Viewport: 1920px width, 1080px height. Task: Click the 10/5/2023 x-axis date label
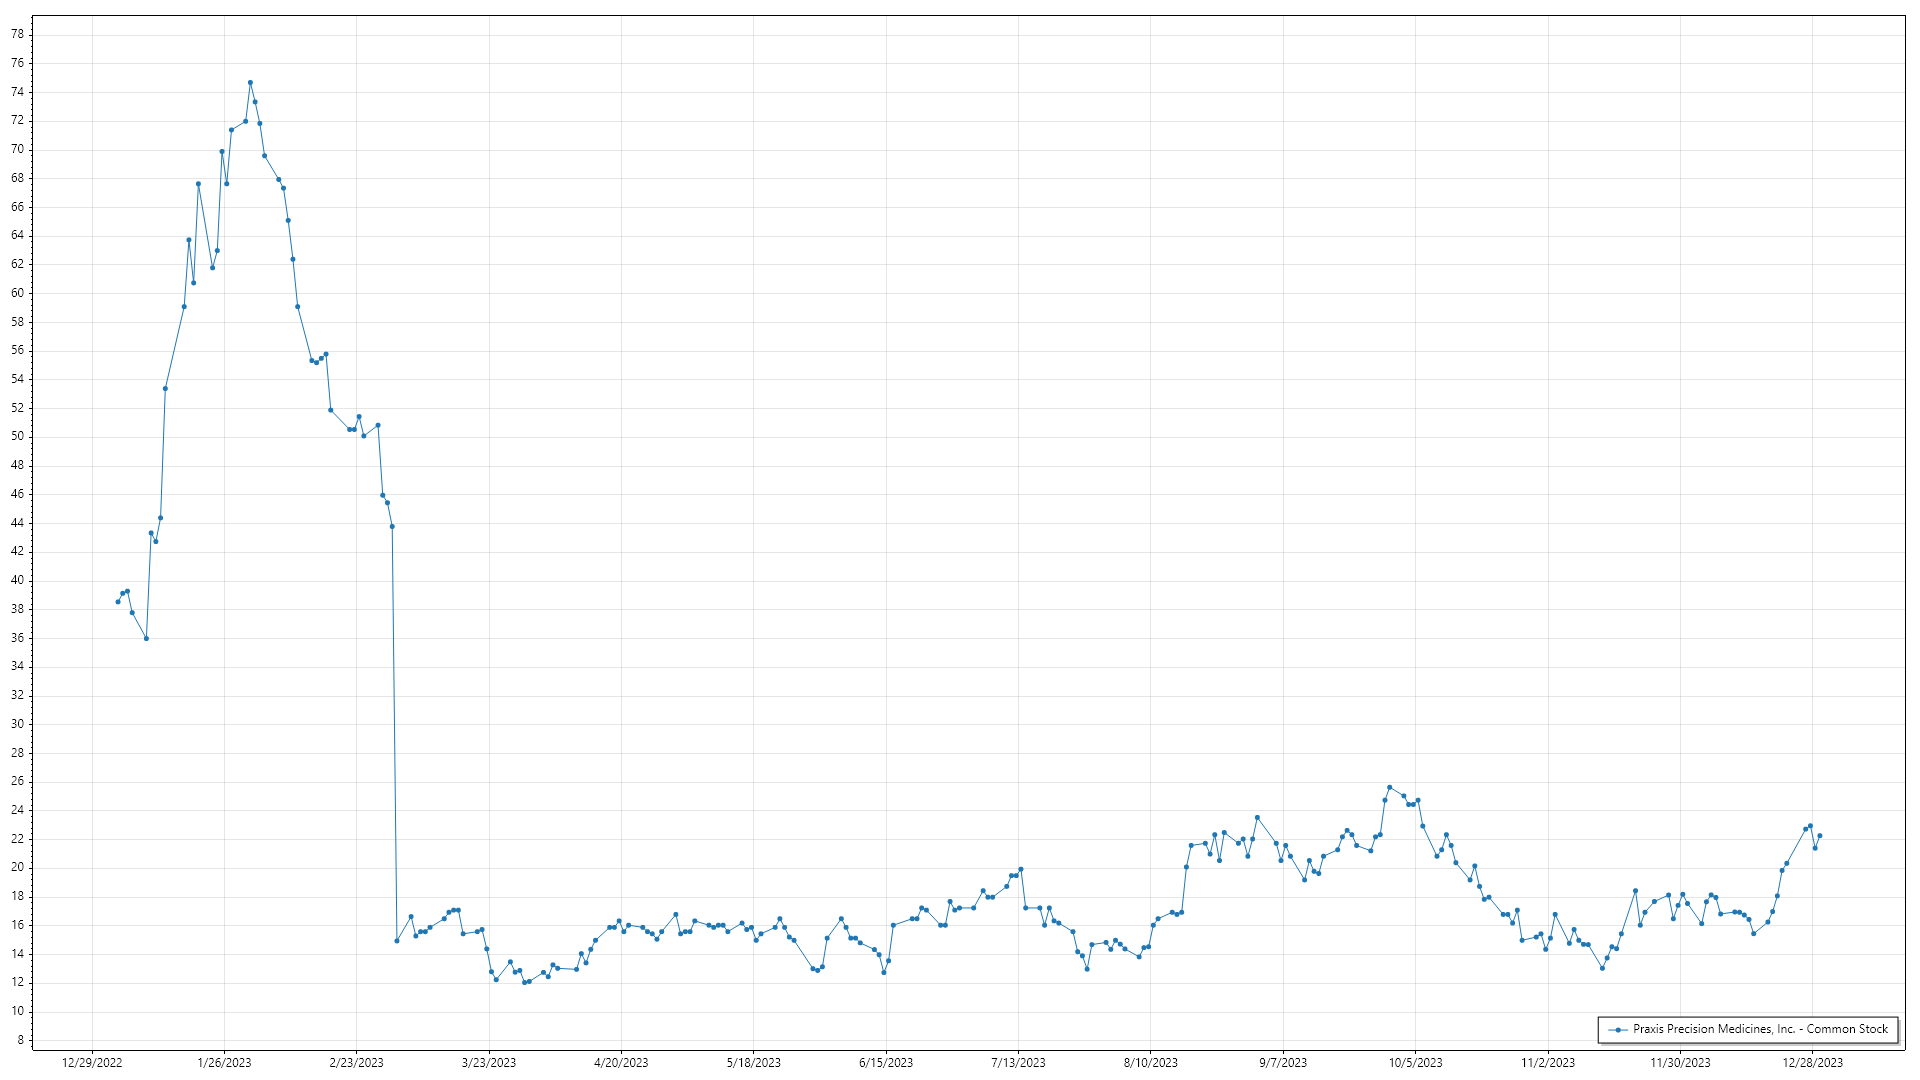[1415, 1062]
